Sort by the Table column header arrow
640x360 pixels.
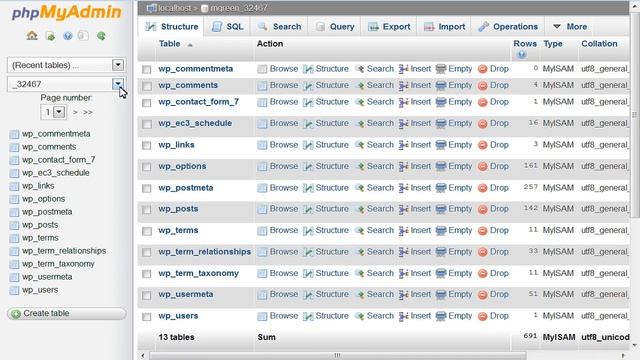[190, 45]
